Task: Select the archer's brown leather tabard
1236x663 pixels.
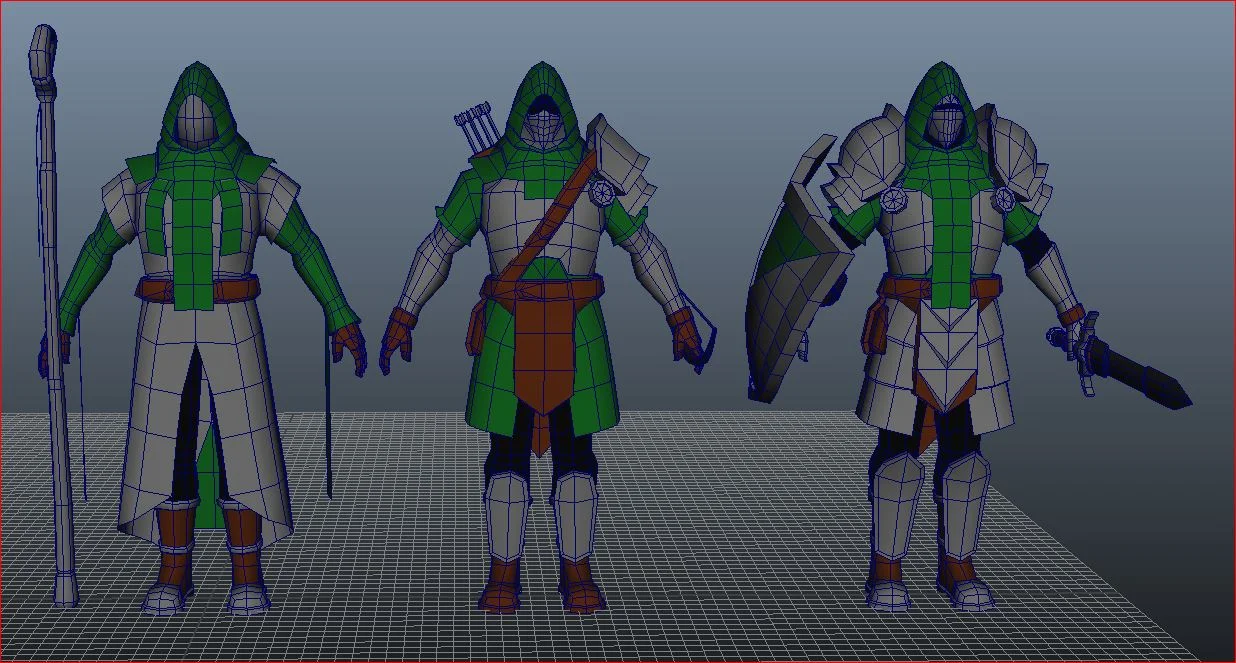Action: coord(544,345)
